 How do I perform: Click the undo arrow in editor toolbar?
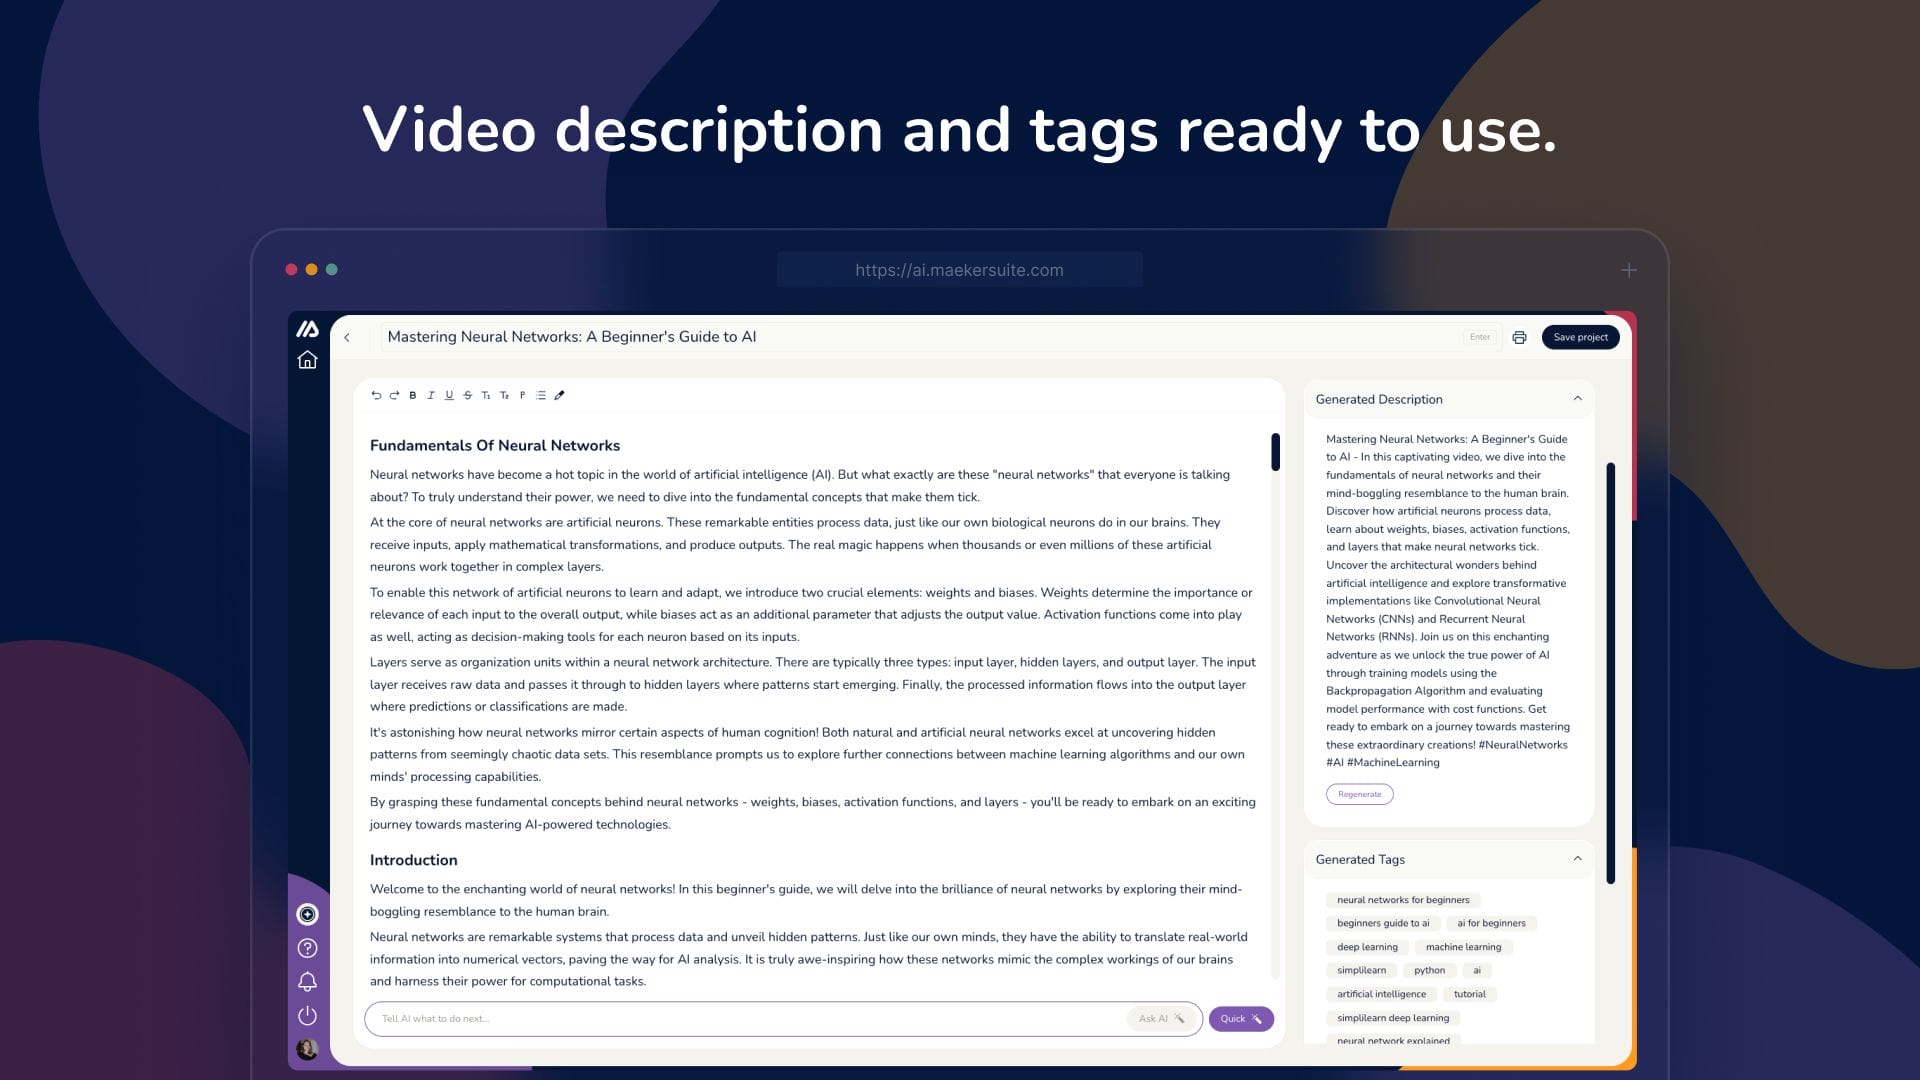click(376, 395)
